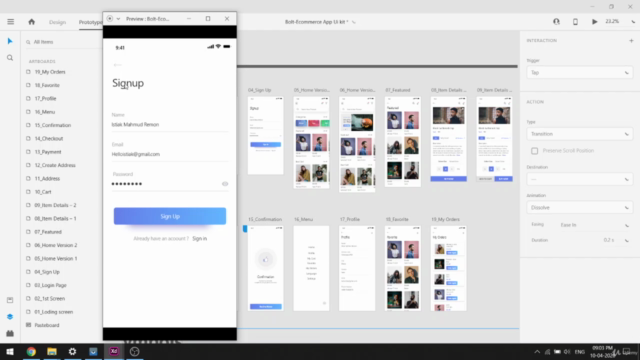Screen dimensions: 640x360
Task: Open Settings gear in the taskbar
Action: click(x=72, y=351)
